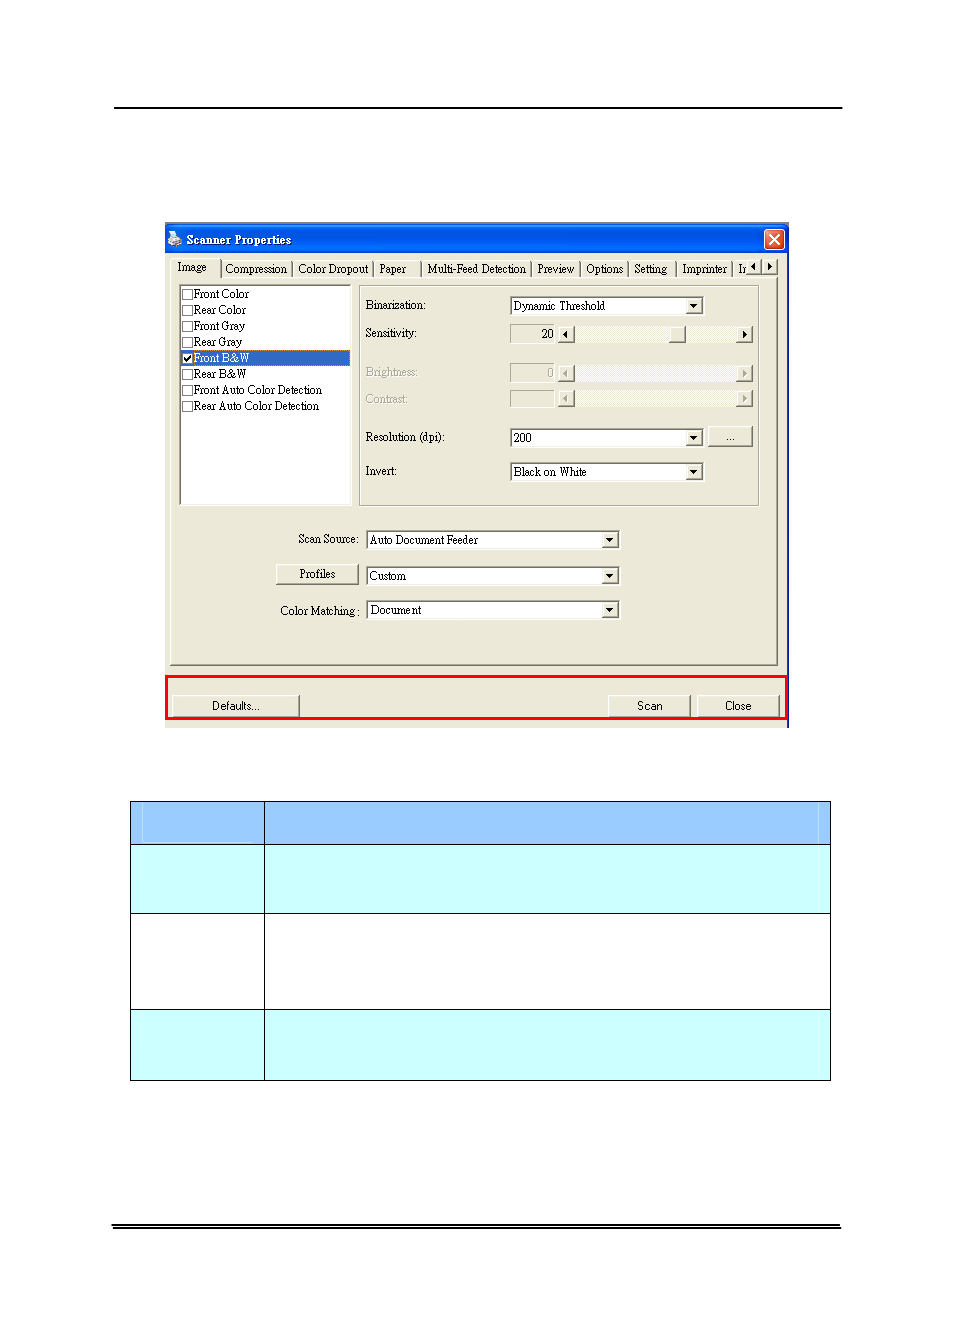Click the Brightness right arrow
954x1336 pixels.
[x=744, y=373]
